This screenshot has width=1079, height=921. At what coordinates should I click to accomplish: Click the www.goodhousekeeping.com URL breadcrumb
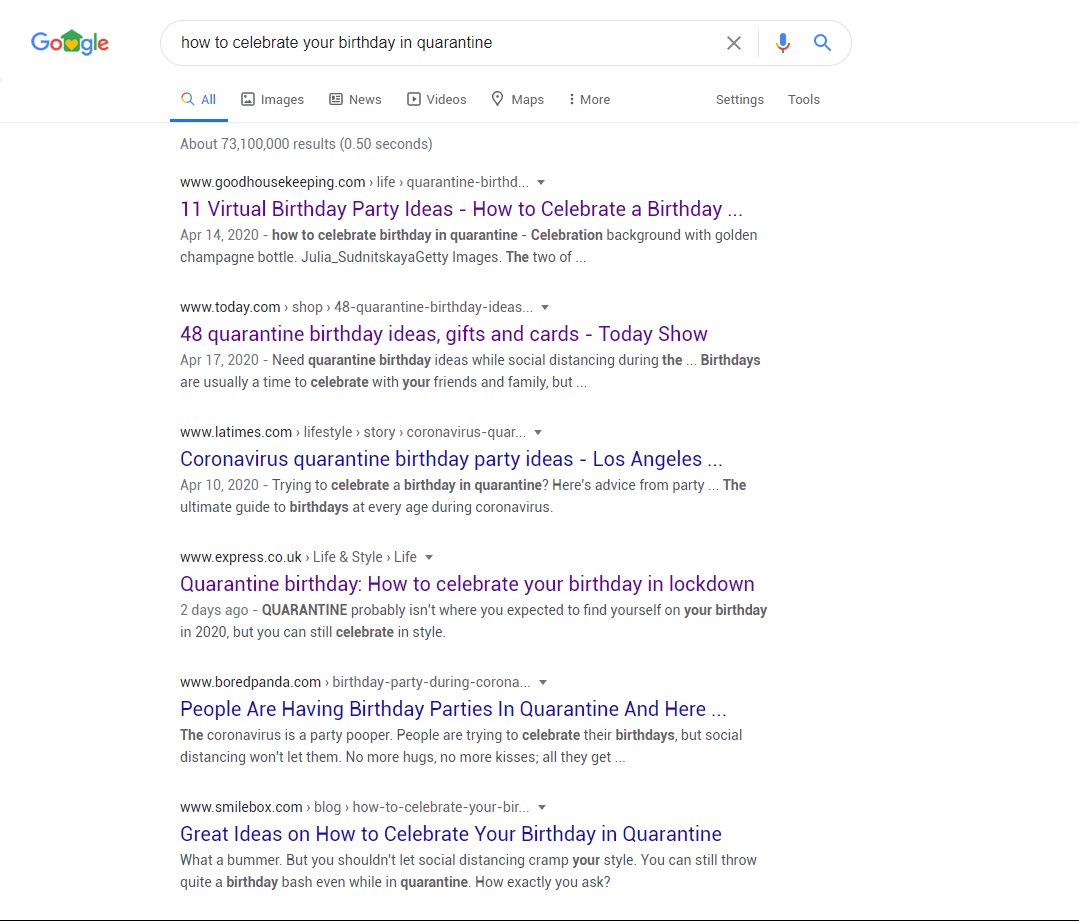(354, 182)
